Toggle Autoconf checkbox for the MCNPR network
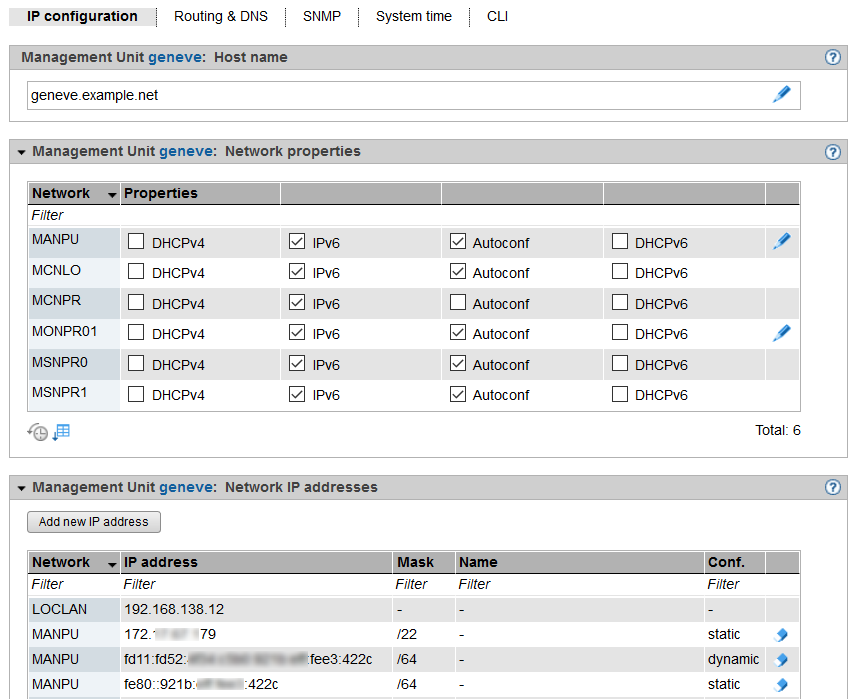 458,303
